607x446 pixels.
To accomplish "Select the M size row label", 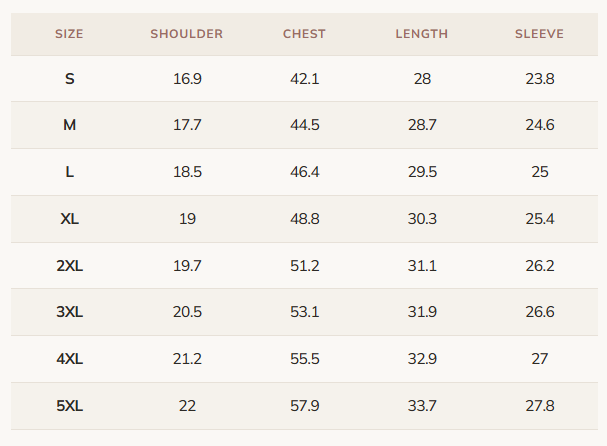I will coord(70,125).
